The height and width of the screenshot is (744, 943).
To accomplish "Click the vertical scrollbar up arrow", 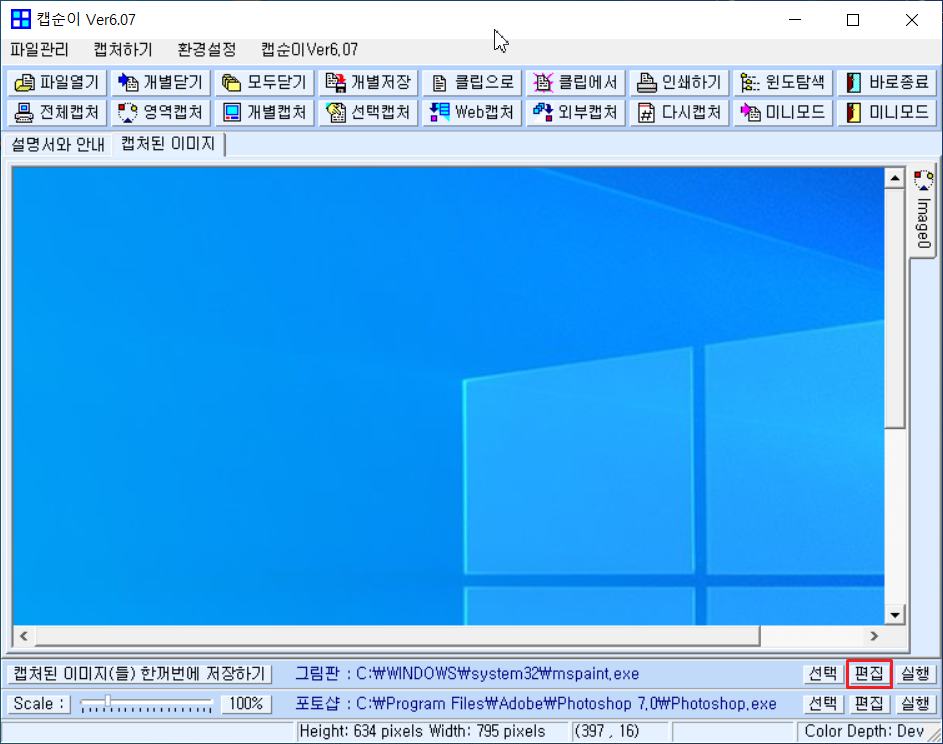I will (894, 178).
